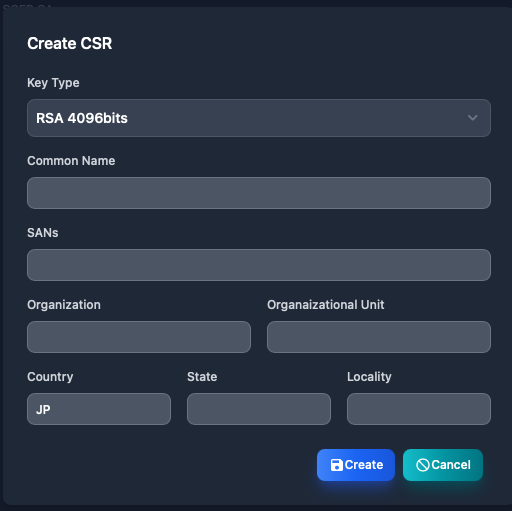The width and height of the screenshot is (512, 511).
Task: Click the Organaizational Unit label
Action: tap(326, 305)
